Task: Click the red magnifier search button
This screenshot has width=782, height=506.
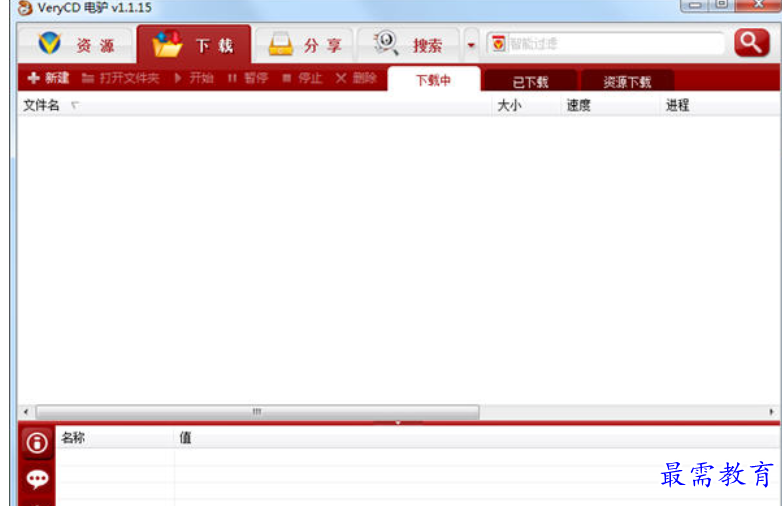Action: pyautogui.click(x=752, y=43)
